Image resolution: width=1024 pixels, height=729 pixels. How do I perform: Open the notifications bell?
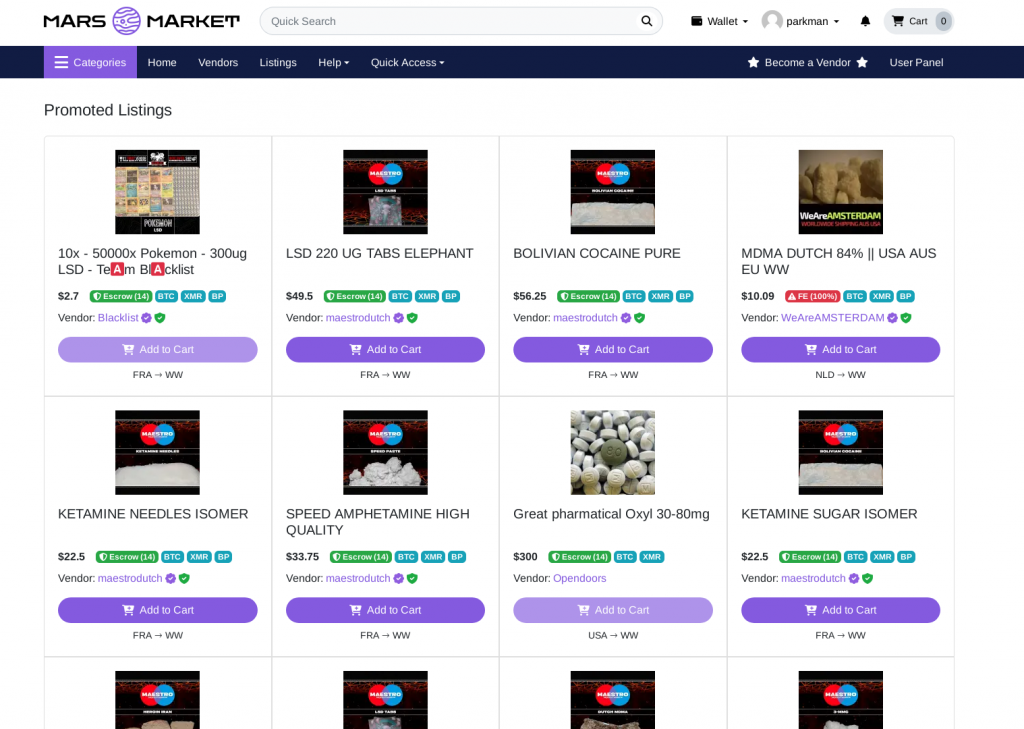coord(865,21)
